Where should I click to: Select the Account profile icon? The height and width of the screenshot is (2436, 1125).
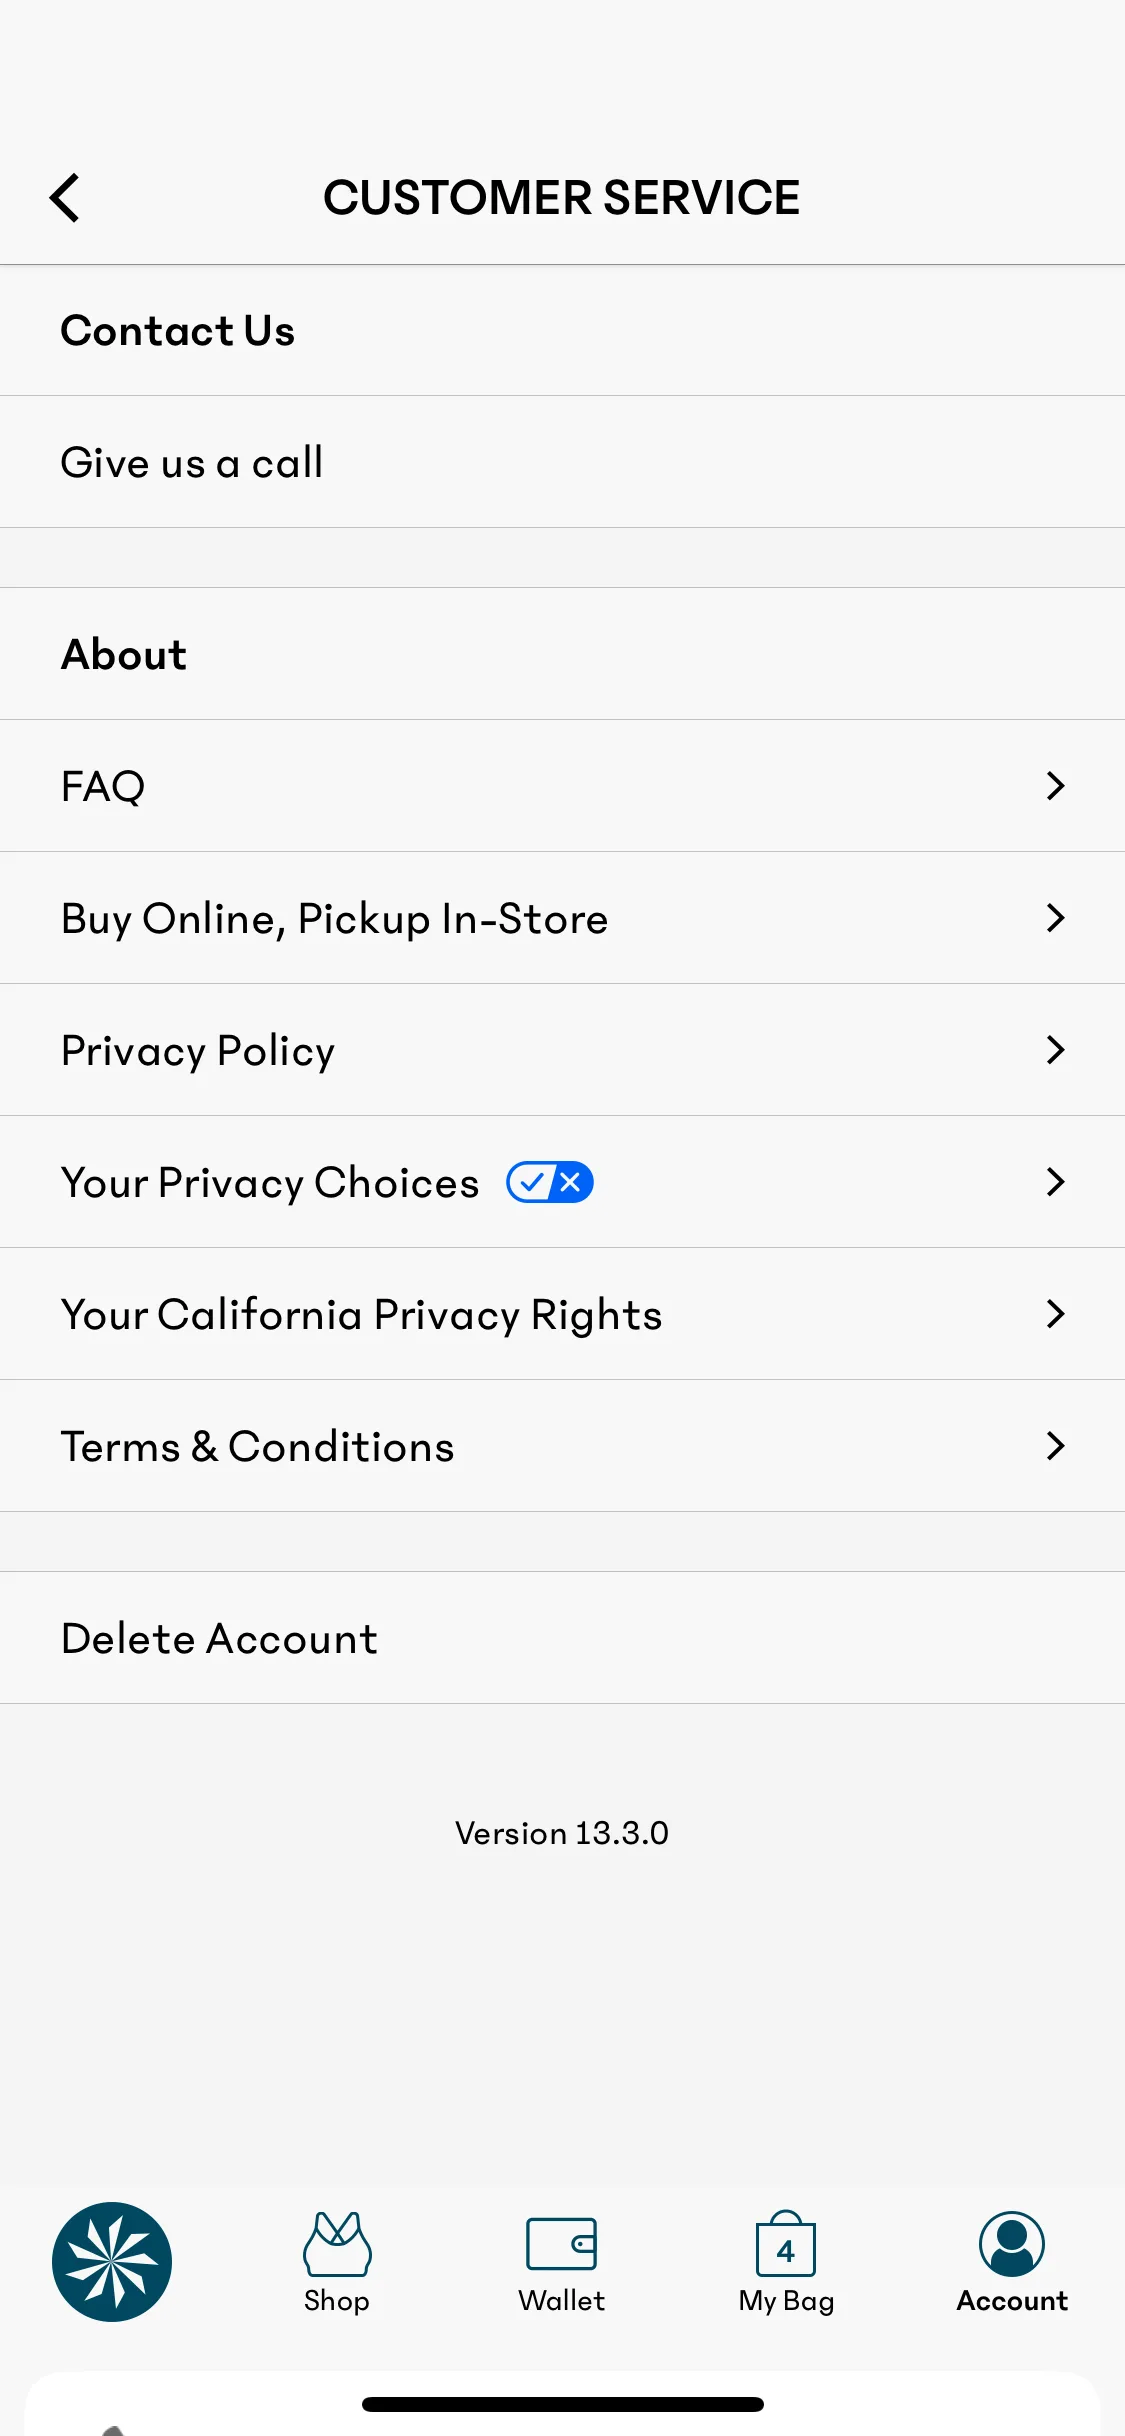tap(1012, 2243)
